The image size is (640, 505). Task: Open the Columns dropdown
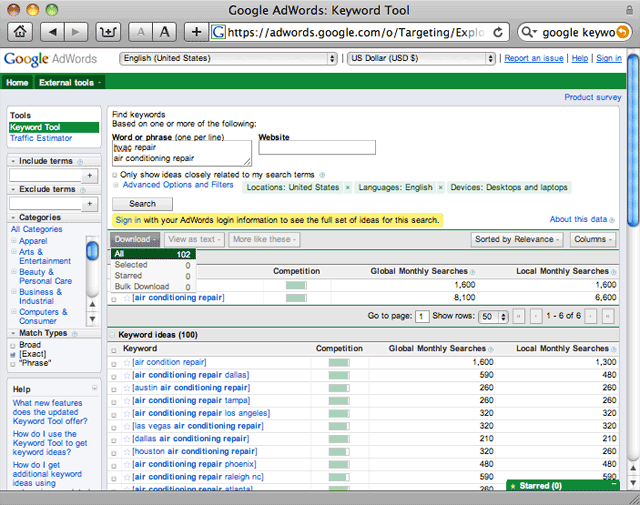pyautogui.click(x=593, y=239)
